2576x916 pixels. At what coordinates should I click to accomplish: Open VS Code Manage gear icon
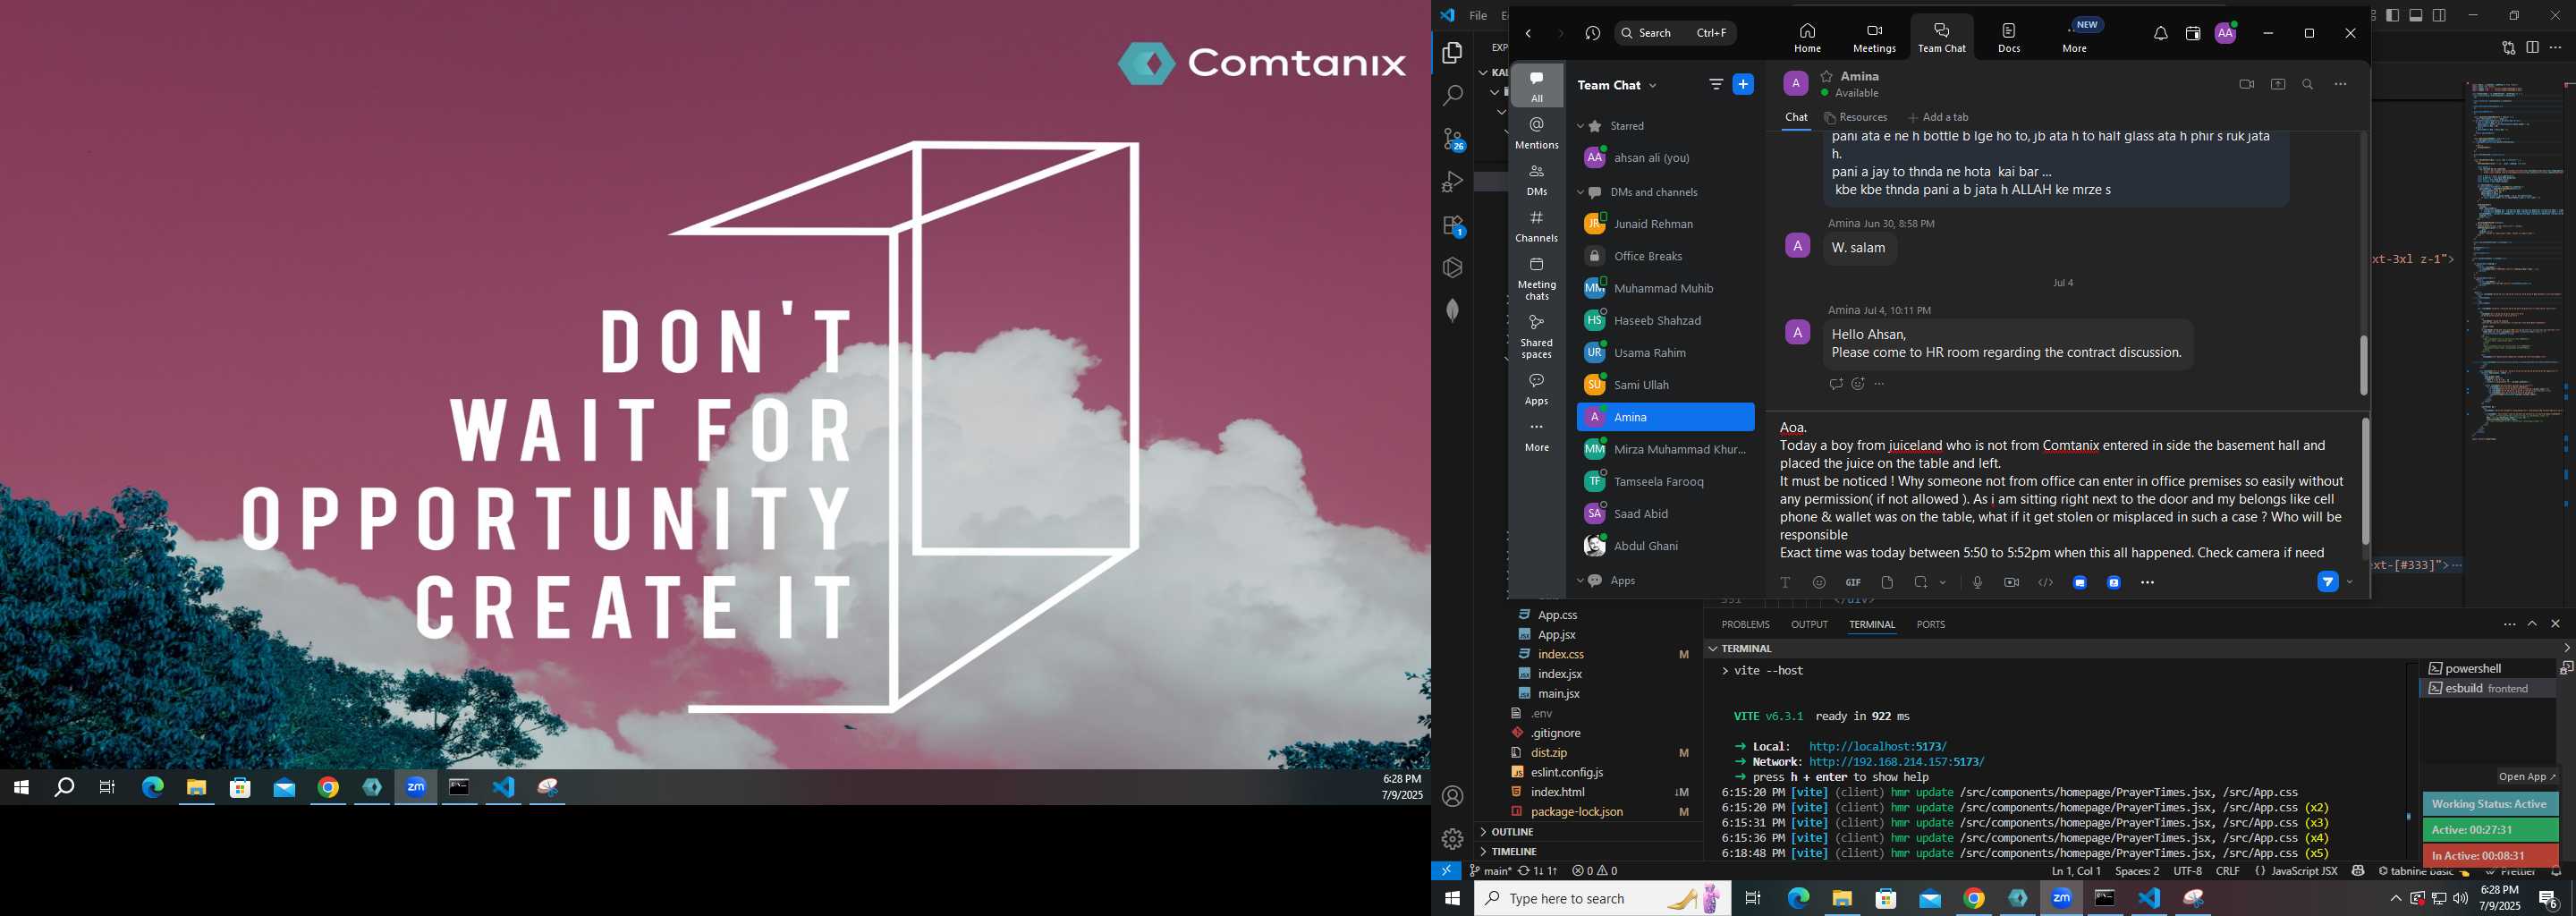pyautogui.click(x=1453, y=839)
